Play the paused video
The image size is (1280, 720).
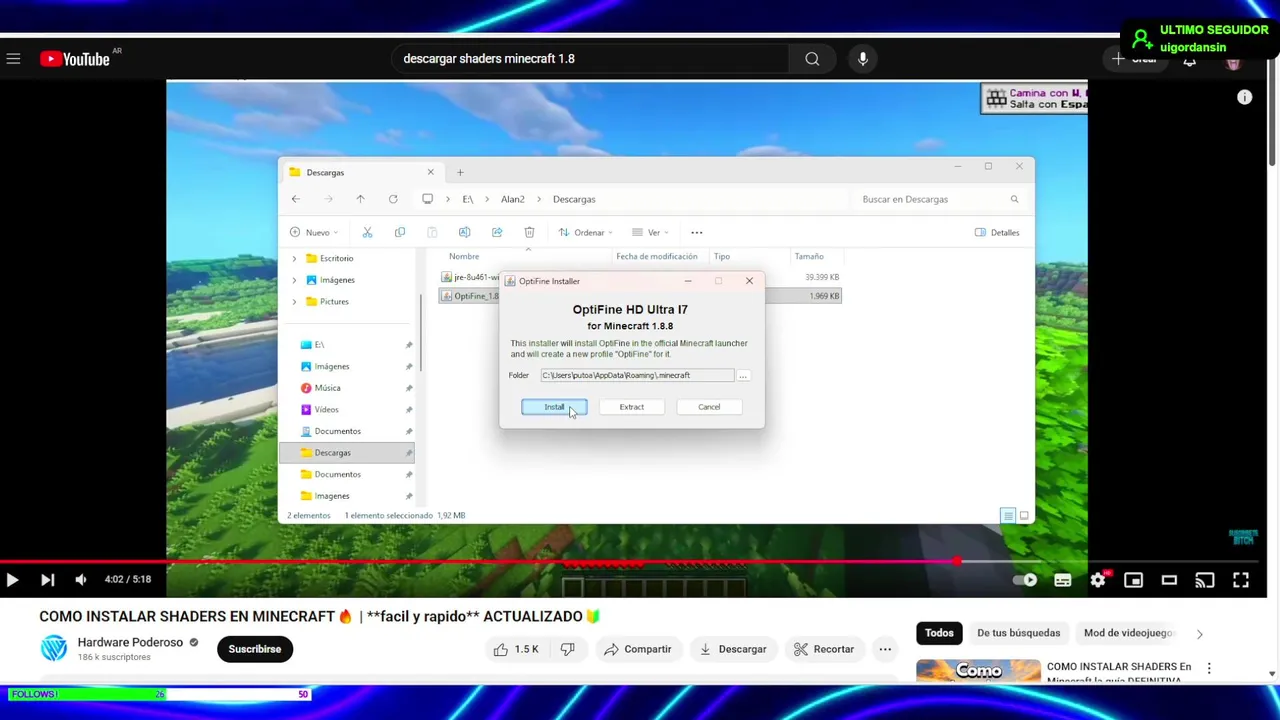click(x=12, y=579)
